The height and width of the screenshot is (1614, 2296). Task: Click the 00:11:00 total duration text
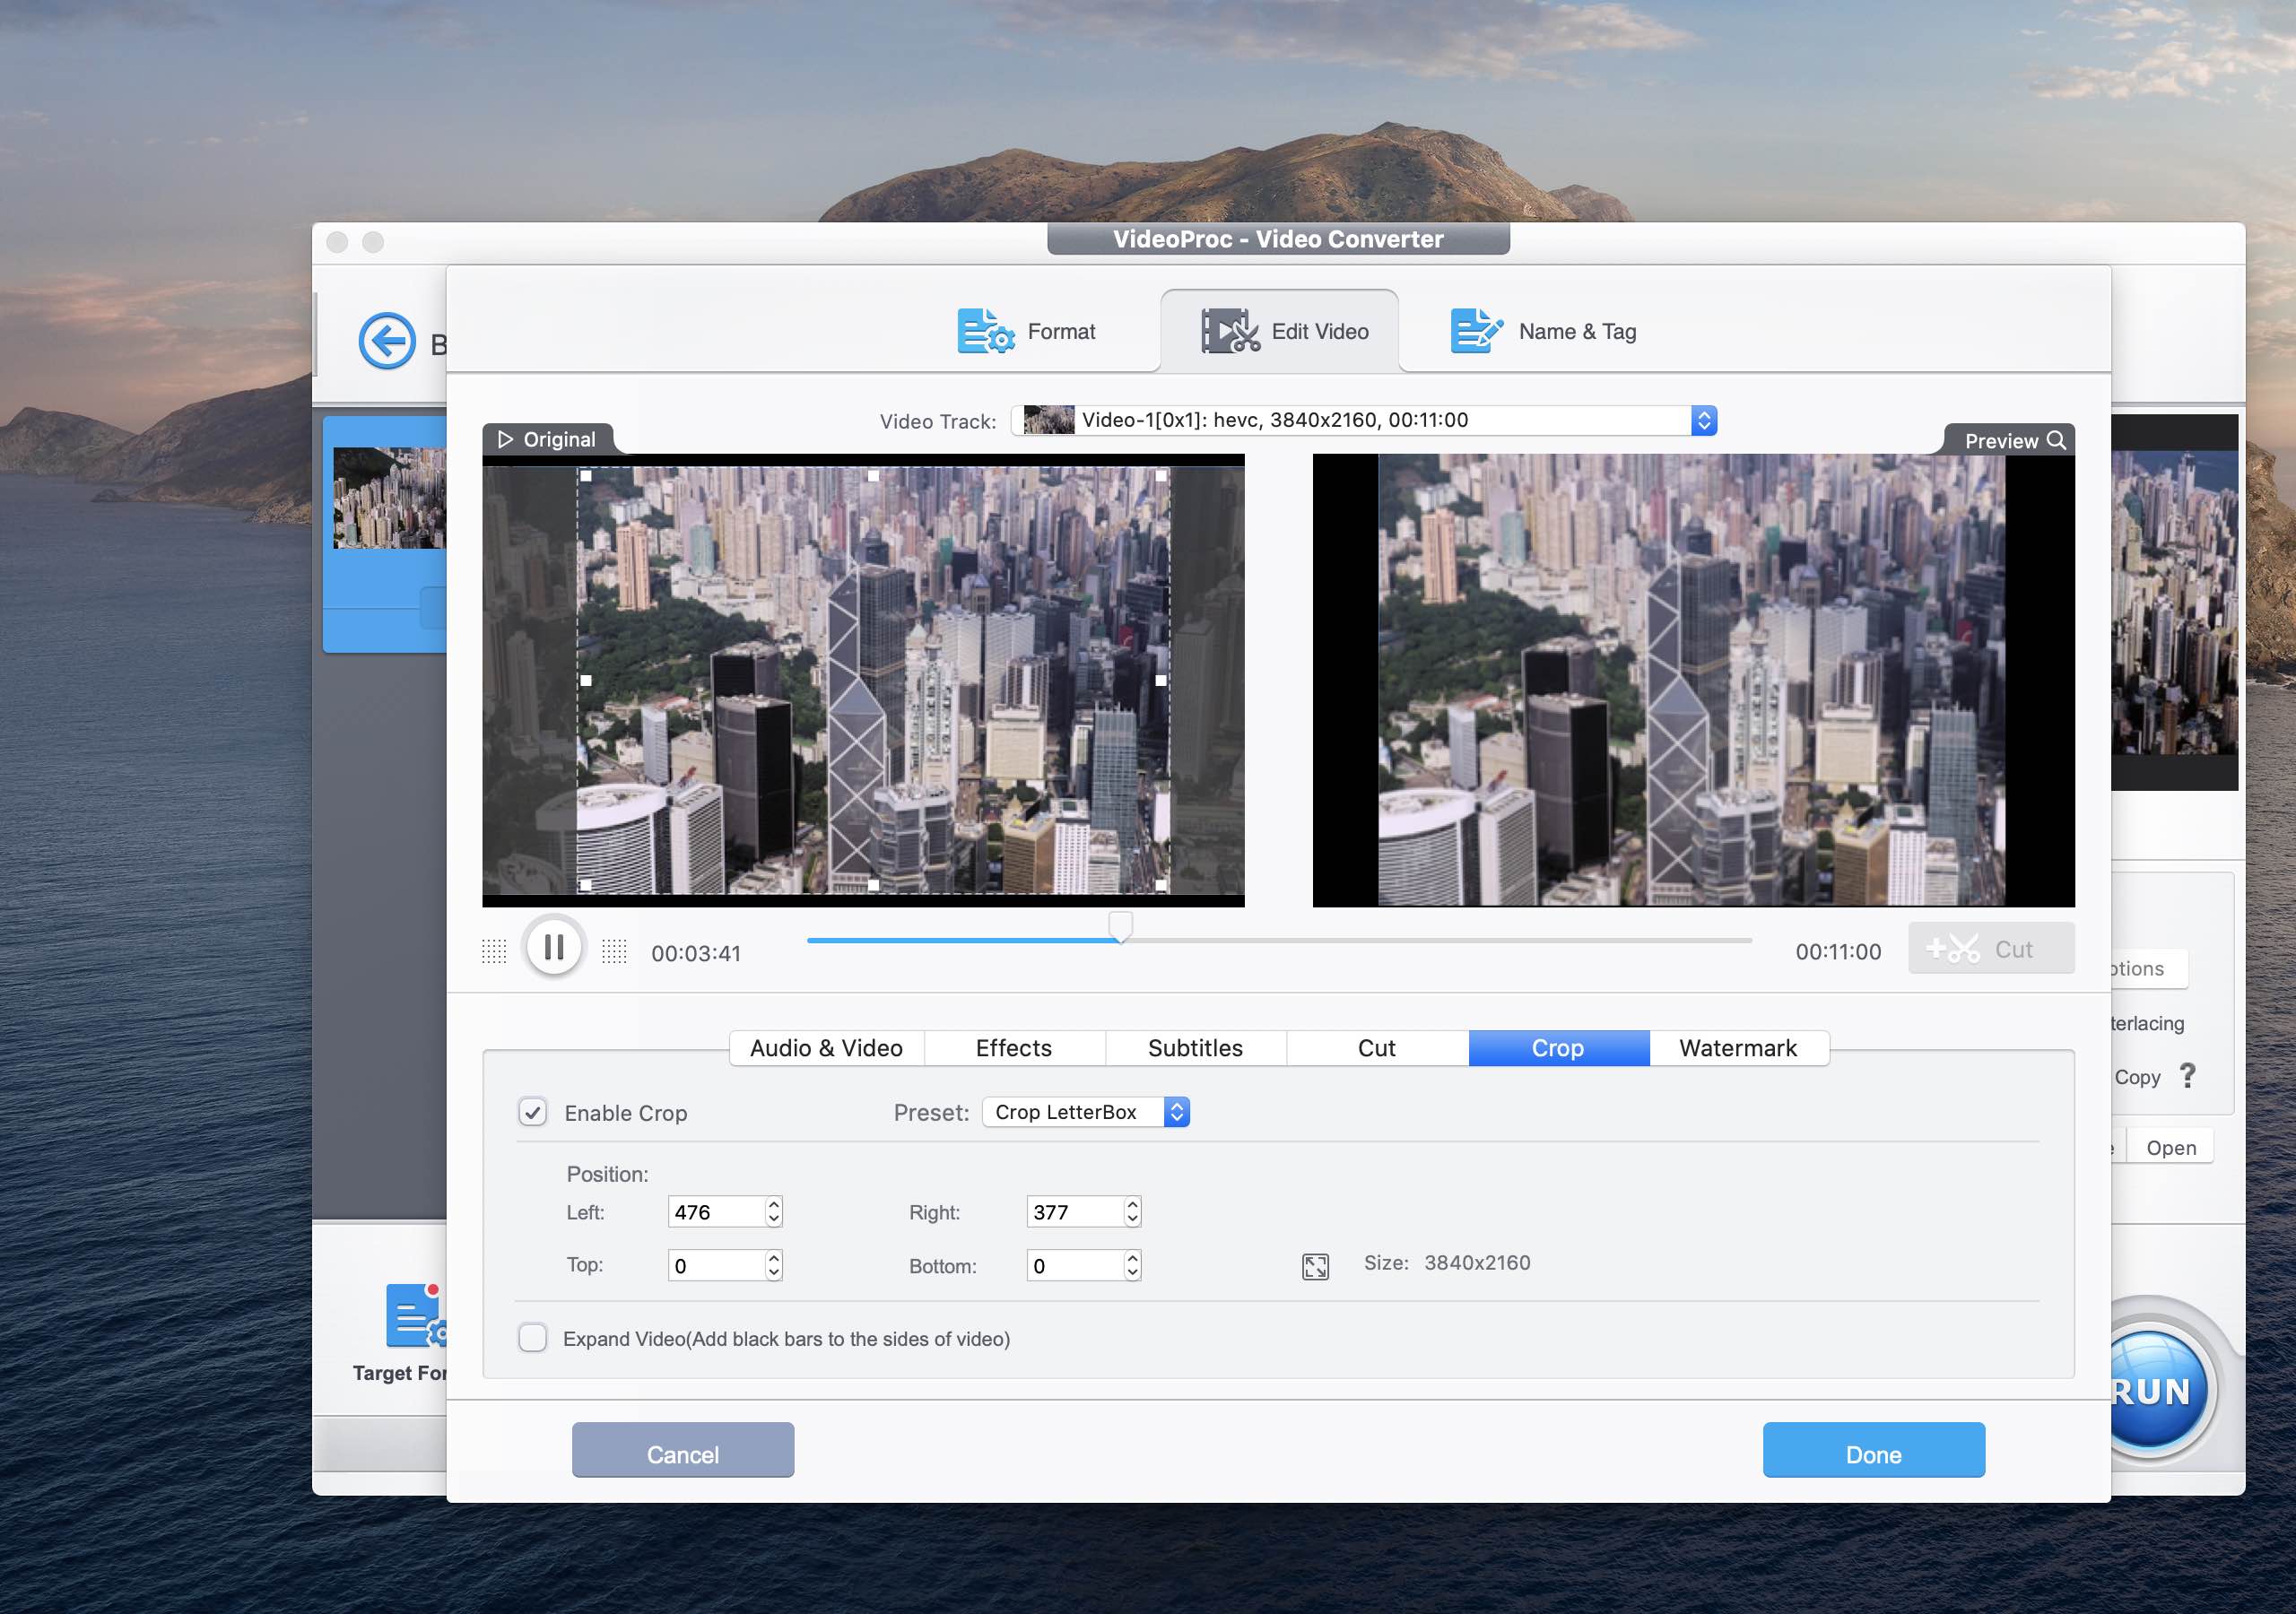point(1838,951)
